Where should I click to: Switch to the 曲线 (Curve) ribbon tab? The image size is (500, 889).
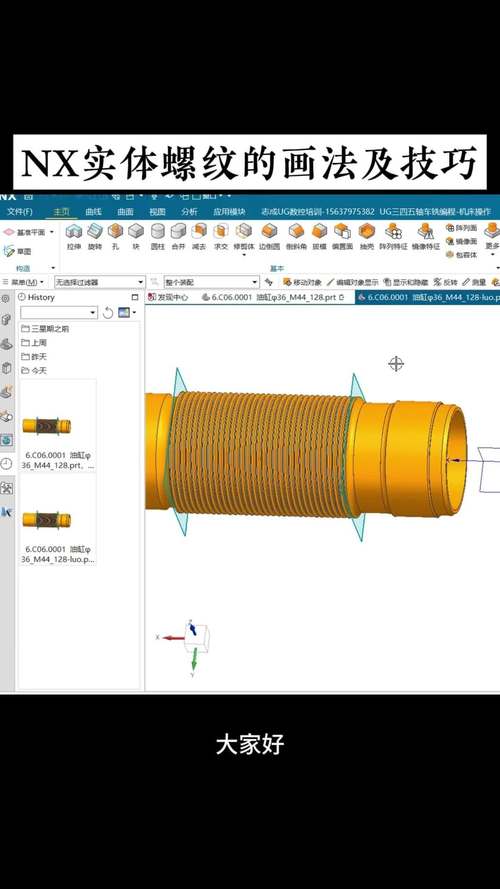(93, 211)
